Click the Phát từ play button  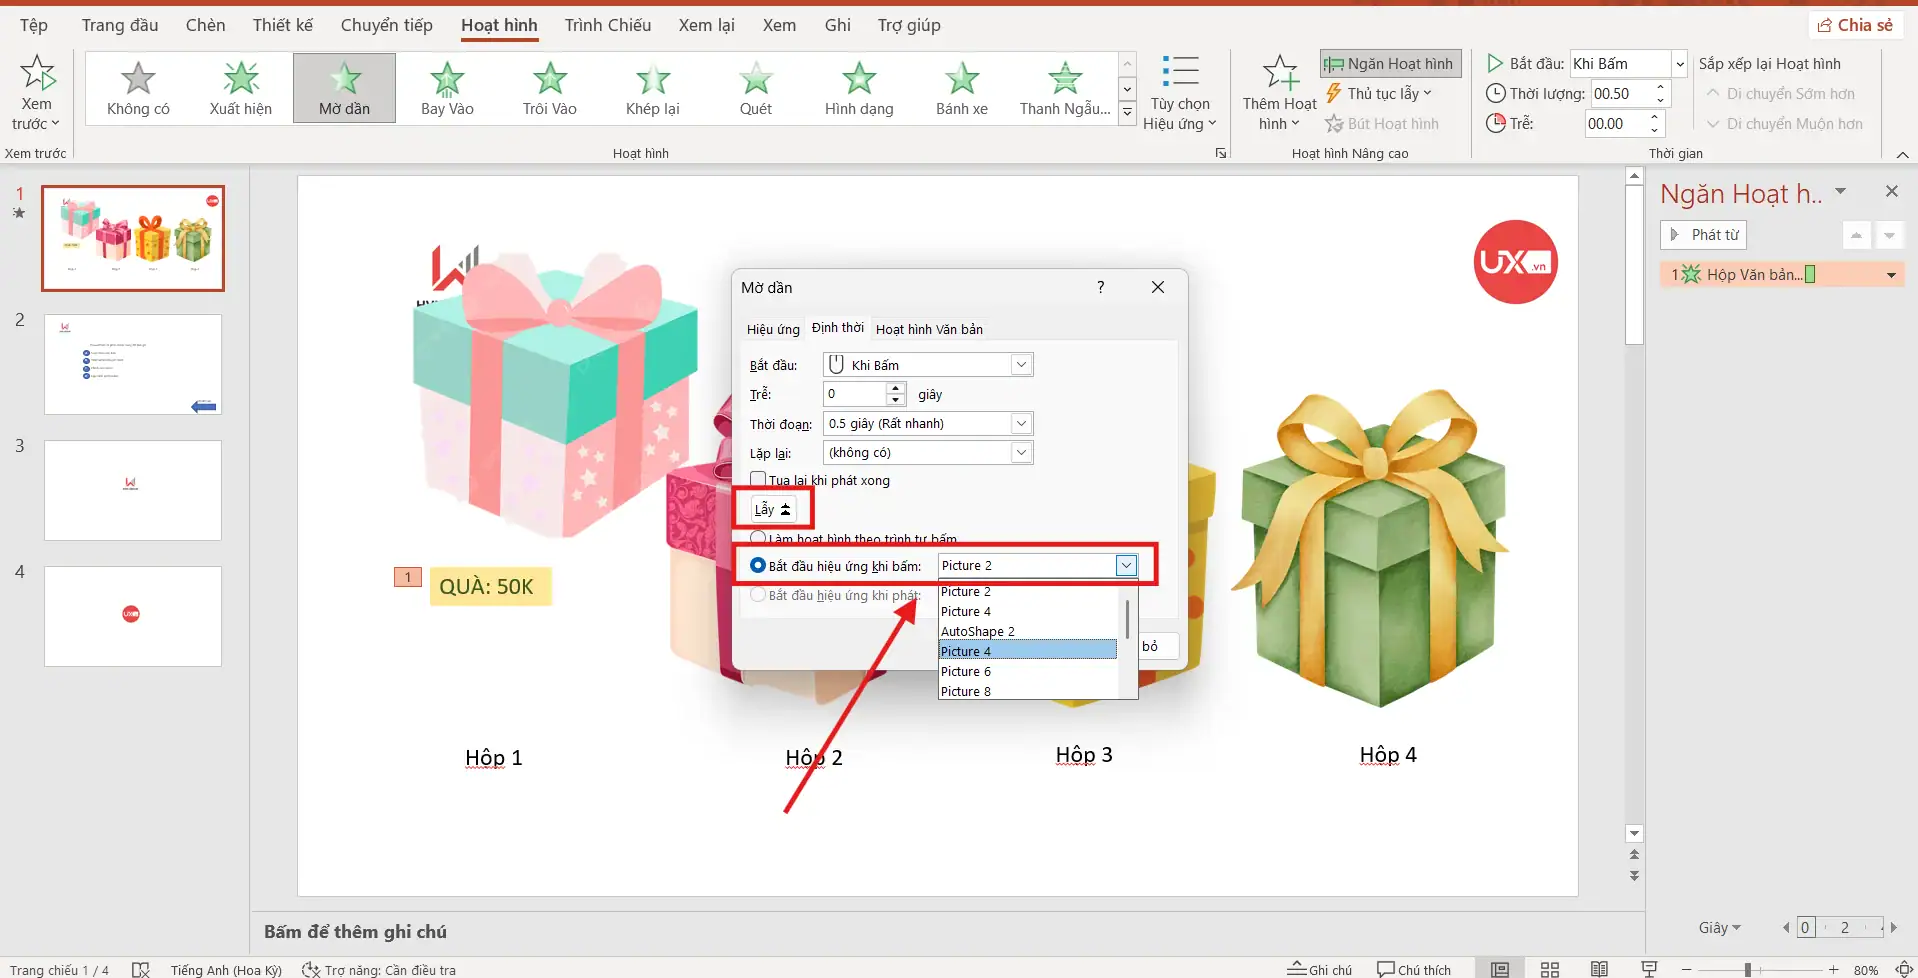1703,235
